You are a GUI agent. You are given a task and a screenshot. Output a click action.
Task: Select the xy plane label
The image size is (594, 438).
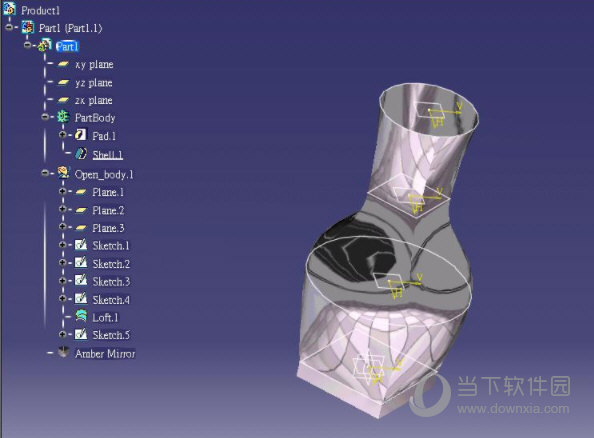[x=94, y=64]
